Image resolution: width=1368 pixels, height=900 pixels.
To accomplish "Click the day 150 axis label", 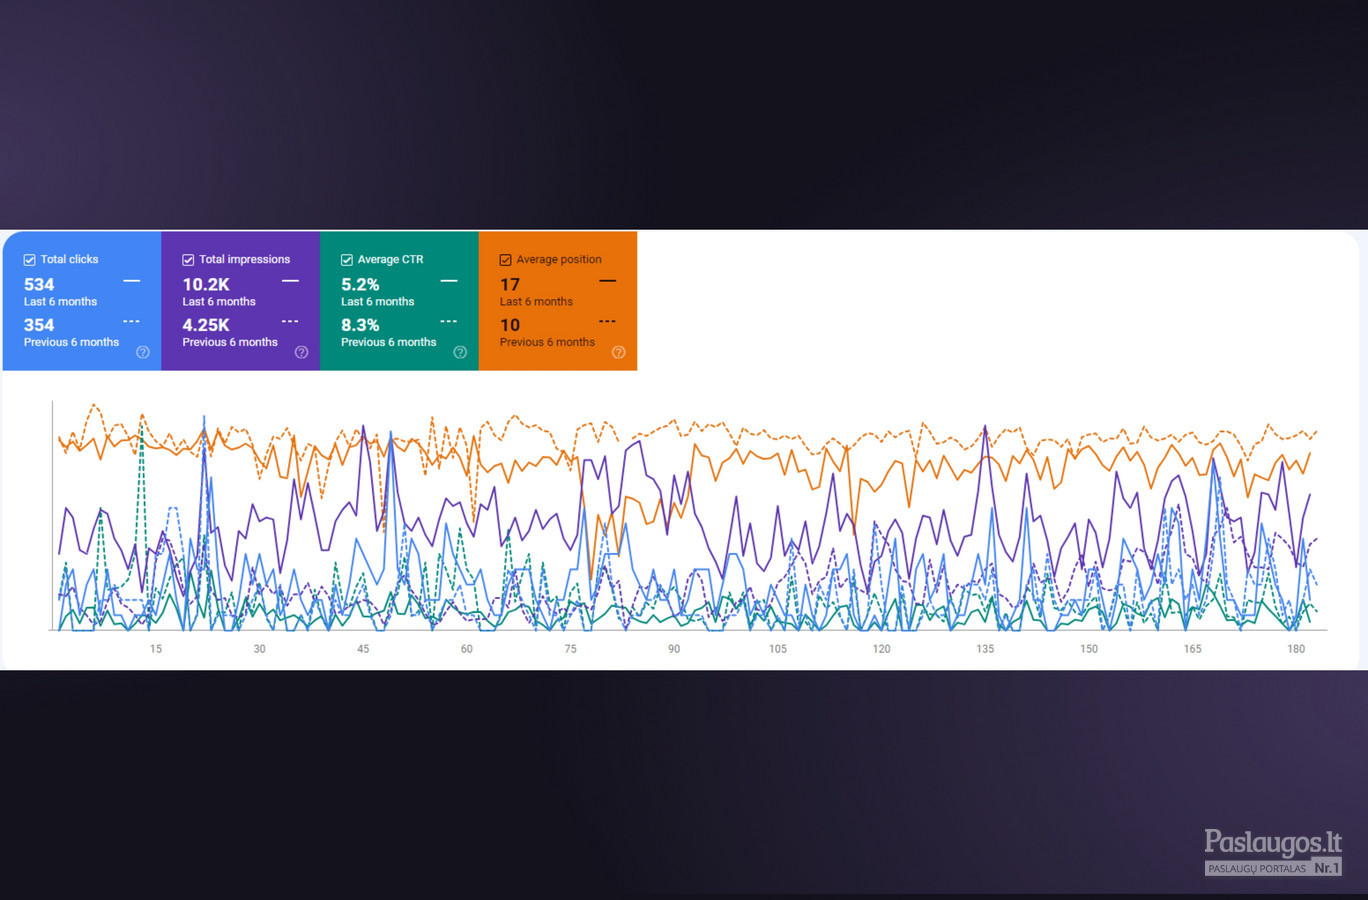I will tap(1089, 649).
